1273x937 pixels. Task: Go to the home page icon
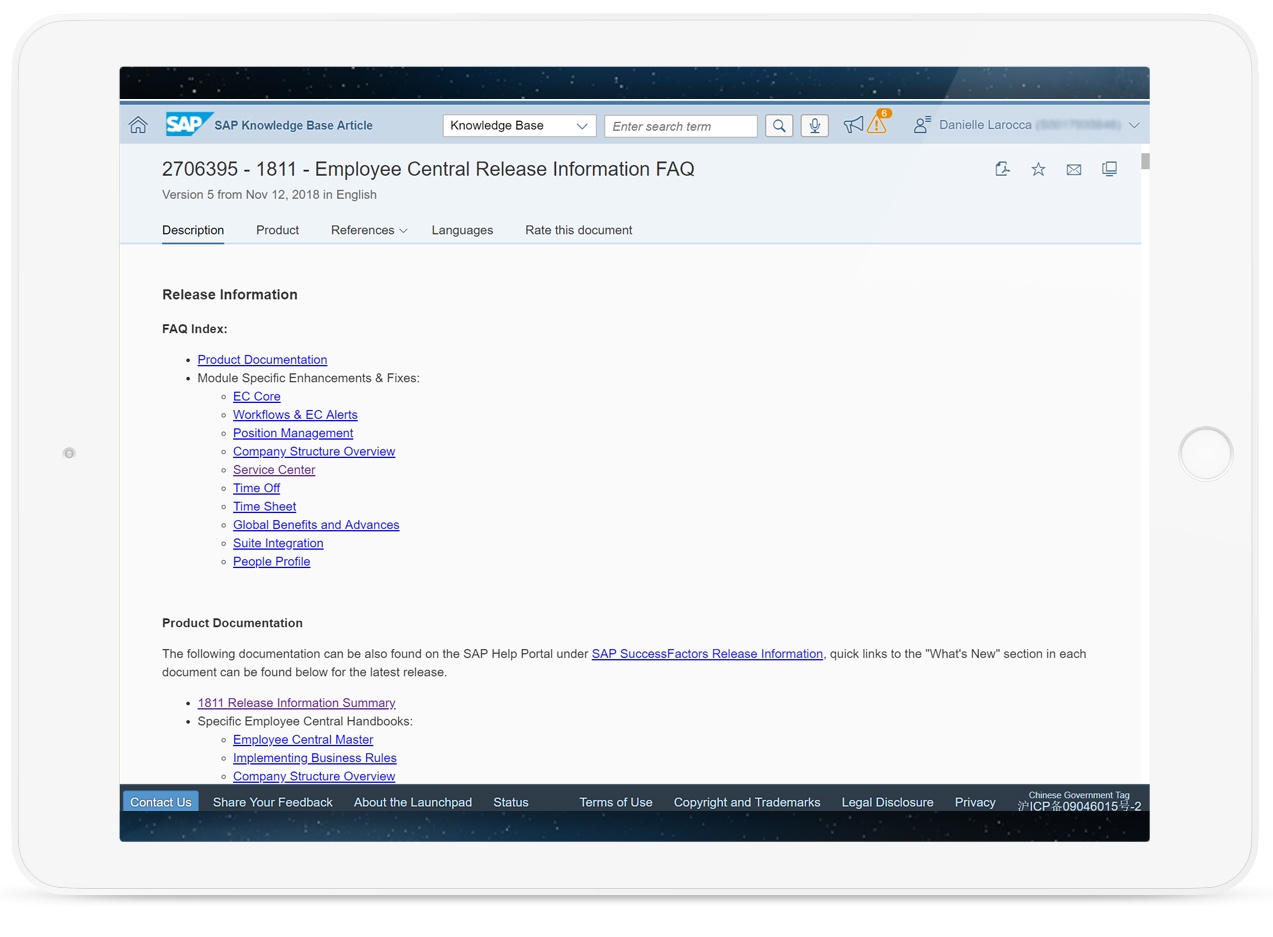[138, 125]
